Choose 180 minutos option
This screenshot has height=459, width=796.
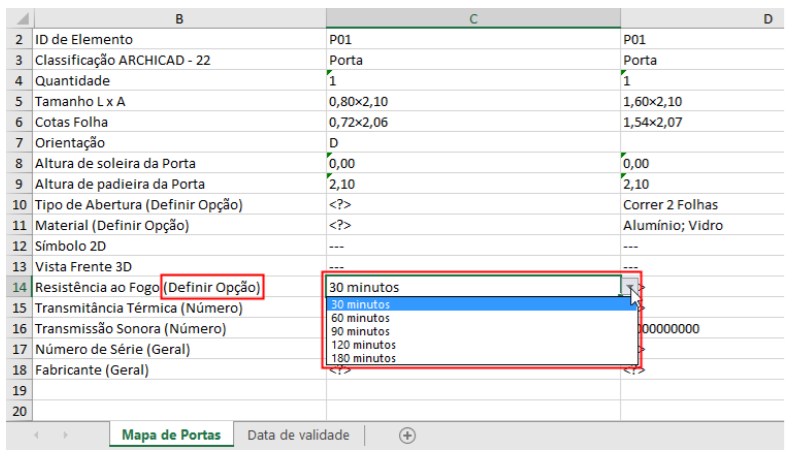[x=364, y=358]
